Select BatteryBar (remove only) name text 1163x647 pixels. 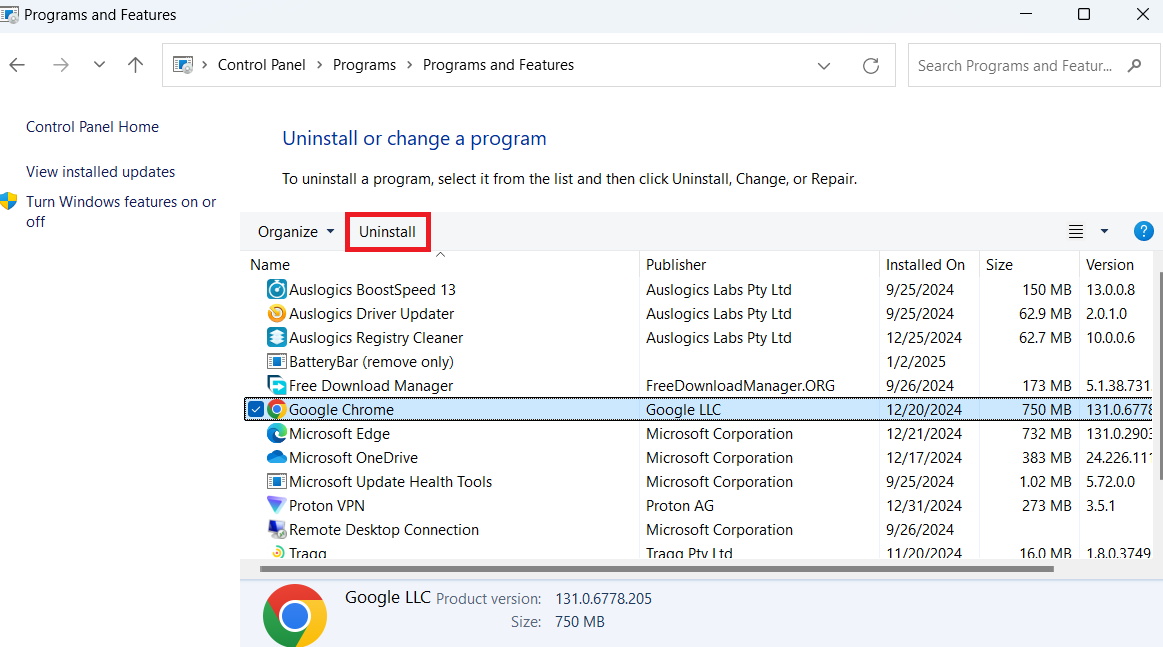pos(372,362)
